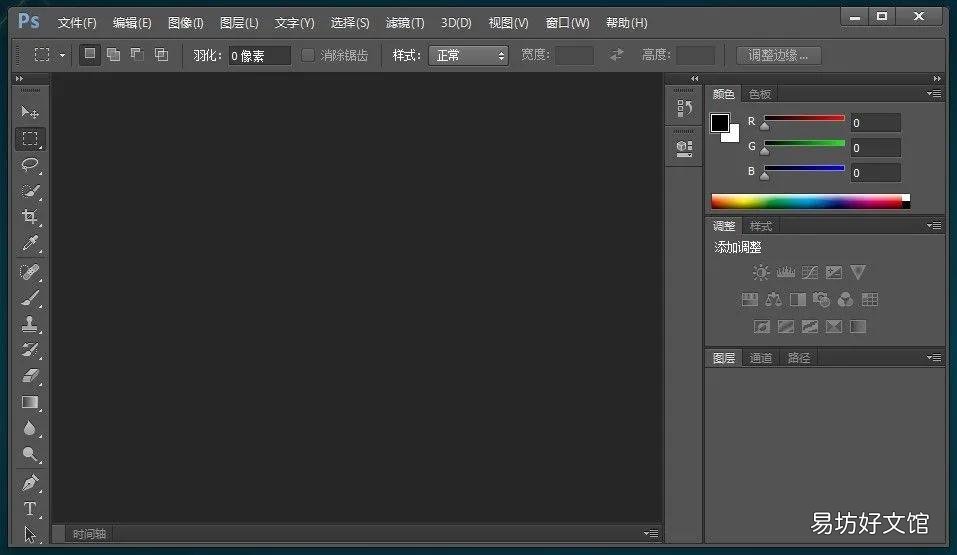This screenshot has height=555, width=957.
Task: Toggle the anti-alias checkbox
Action: (x=308, y=56)
